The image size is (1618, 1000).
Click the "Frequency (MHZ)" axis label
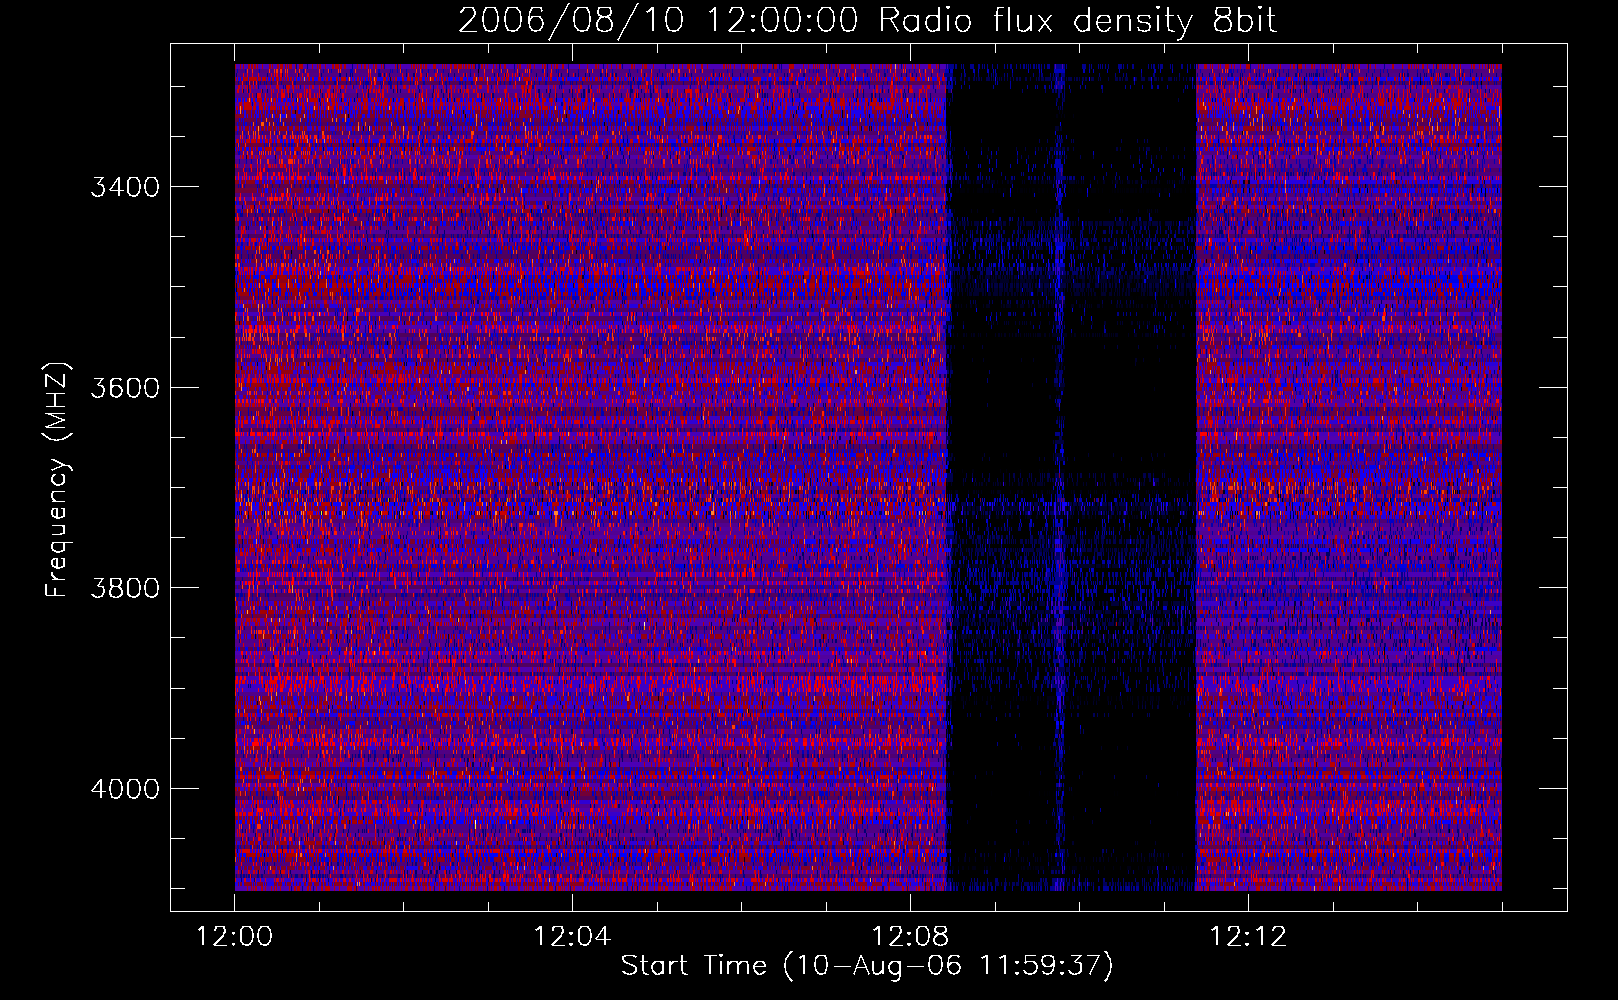pos(57,480)
